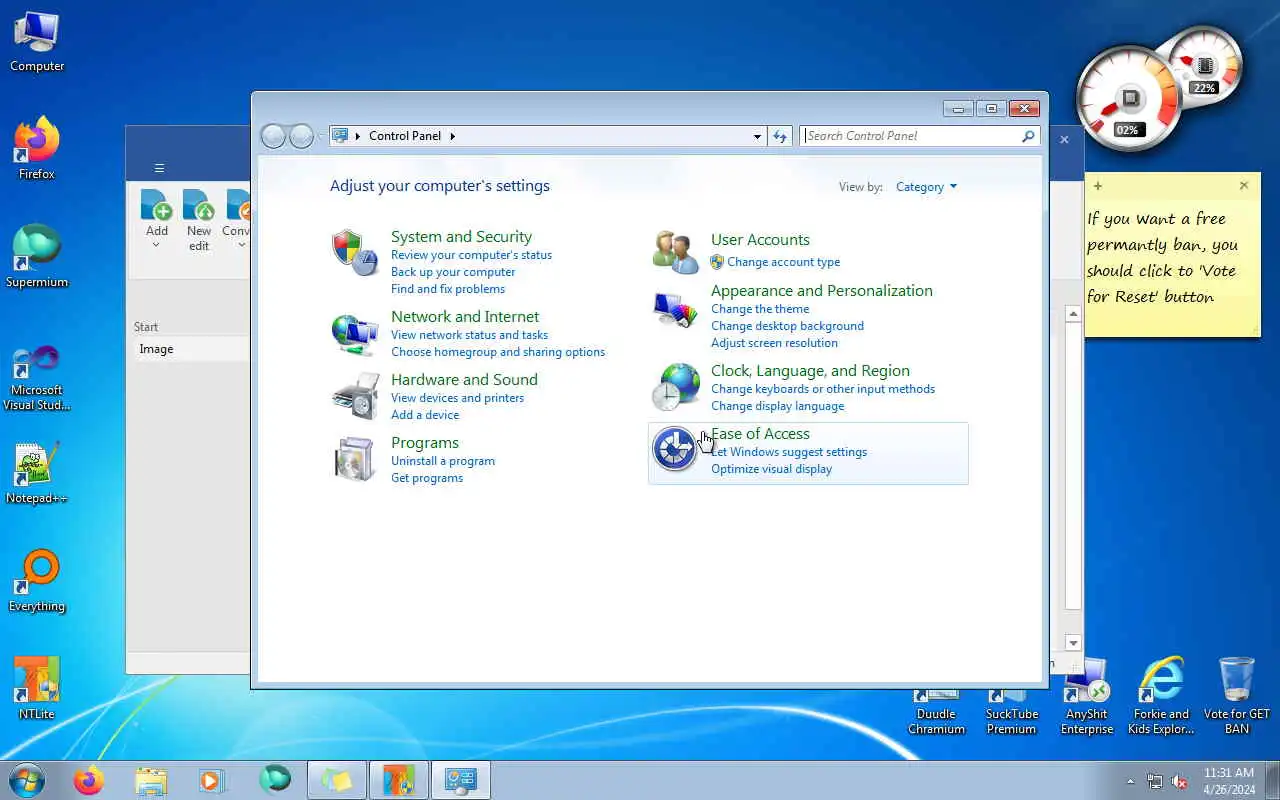Open the hamburger menu in the background window
This screenshot has height=800, width=1280.
(x=159, y=168)
